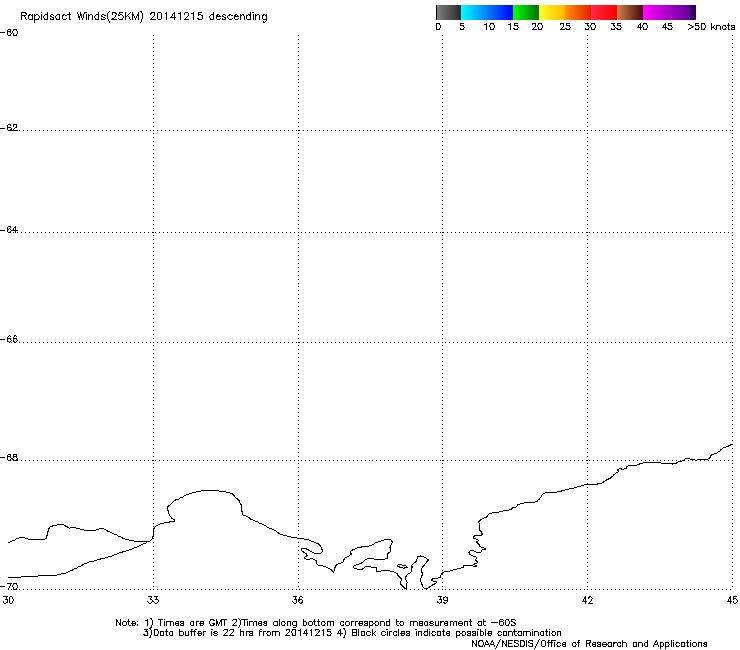Click the green 15-20 knots color segment
Image resolution: width=740 pixels, height=650 pixels.
pyautogui.click(x=526, y=12)
